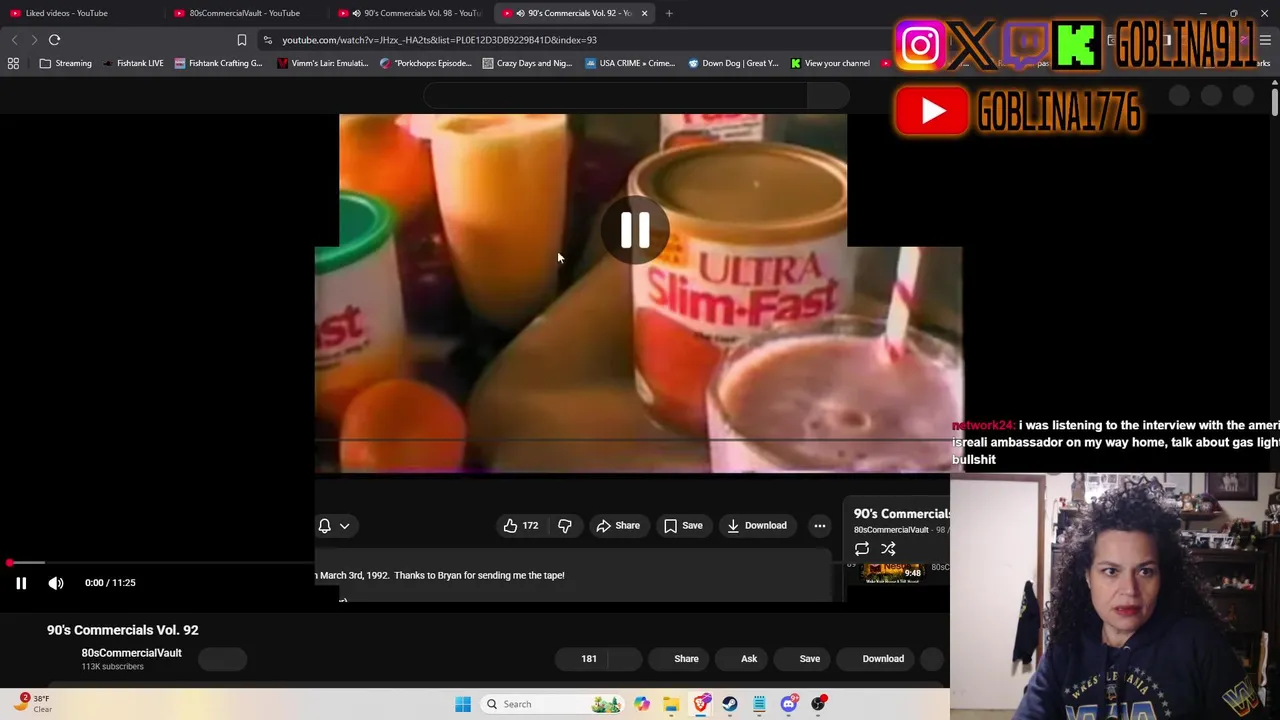Image resolution: width=1280 pixels, height=720 pixels.
Task: Open File Explorer from the taskbar
Action: coord(671,704)
